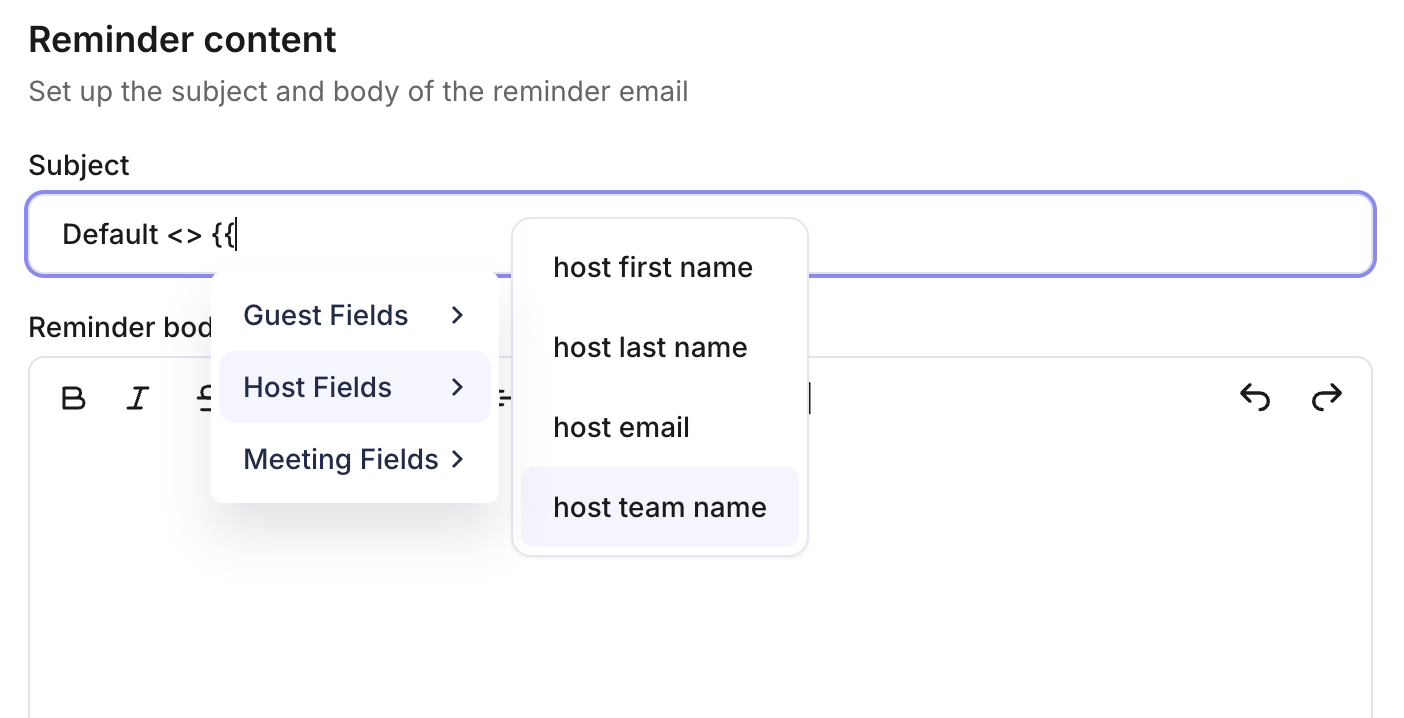Expand the Meeting Fields chevron arrow

(x=458, y=459)
